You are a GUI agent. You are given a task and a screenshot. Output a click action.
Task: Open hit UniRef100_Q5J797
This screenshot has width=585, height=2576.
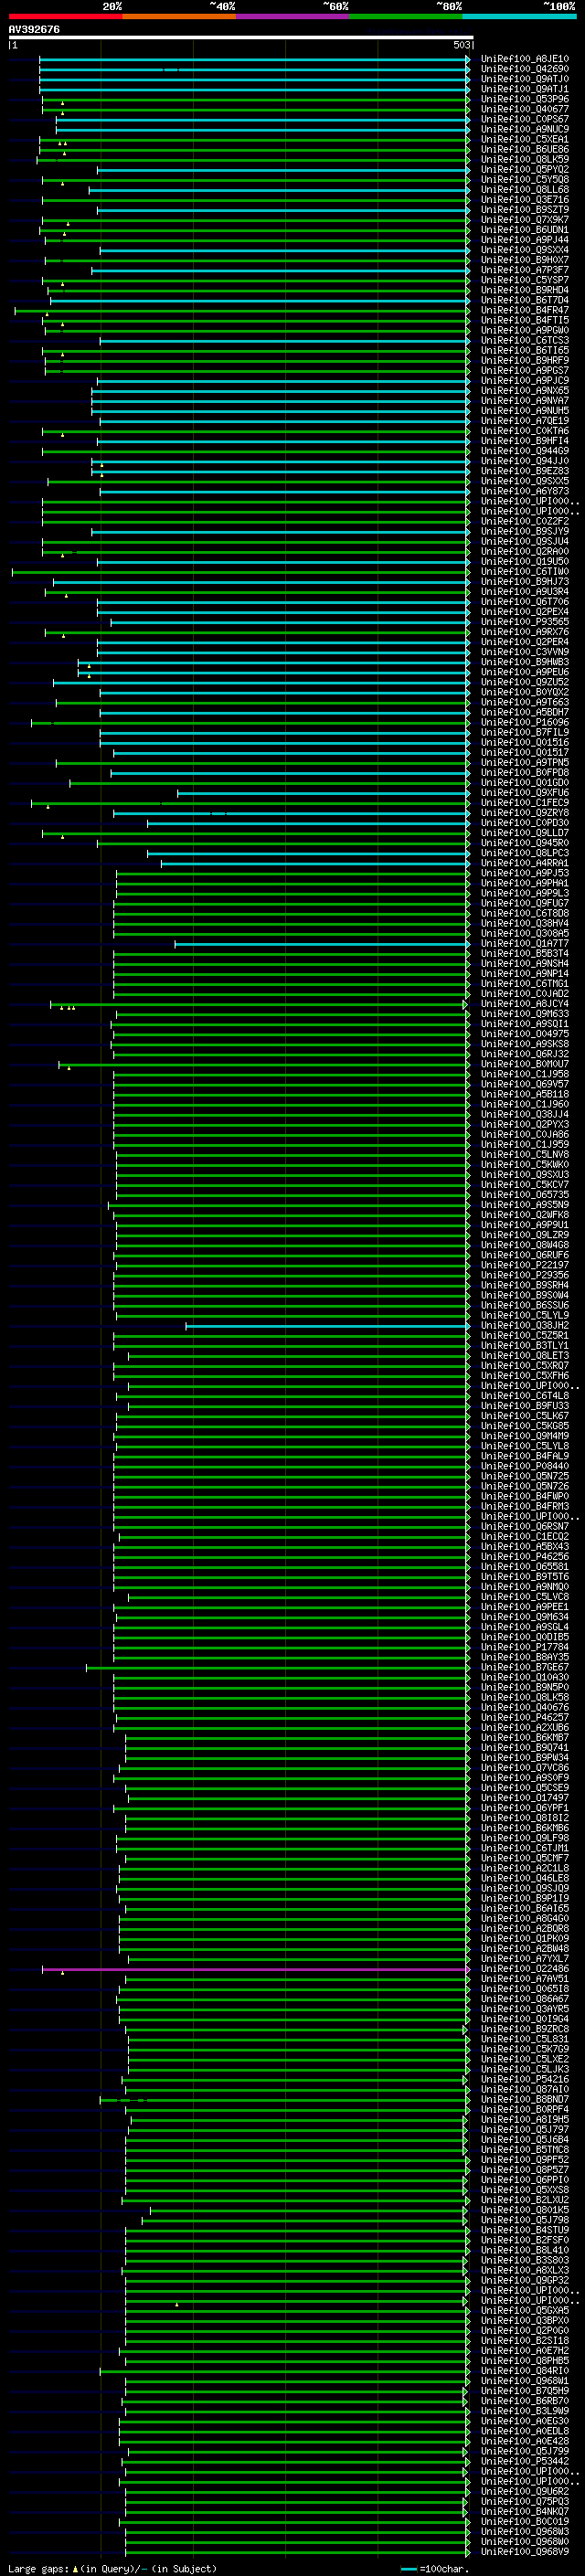525,2130
